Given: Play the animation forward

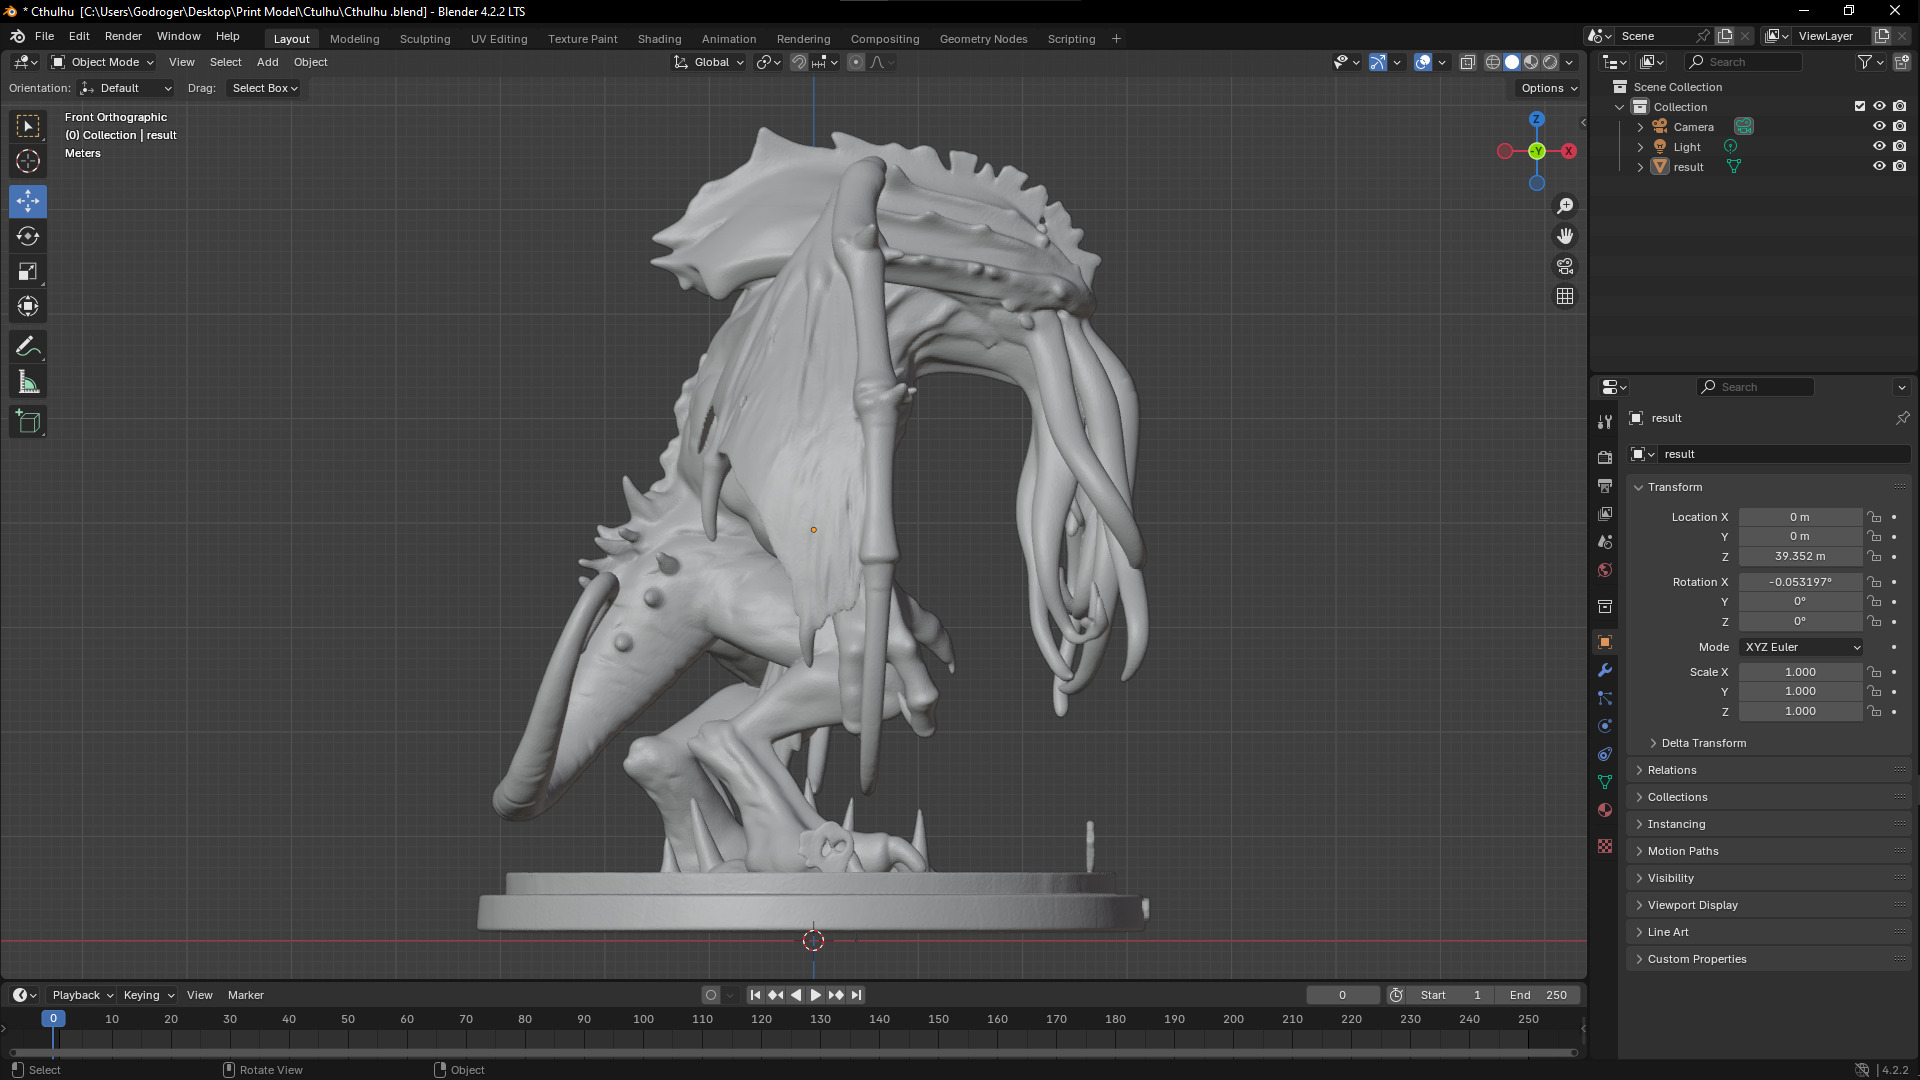Looking at the screenshot, I should coord(816,995).
